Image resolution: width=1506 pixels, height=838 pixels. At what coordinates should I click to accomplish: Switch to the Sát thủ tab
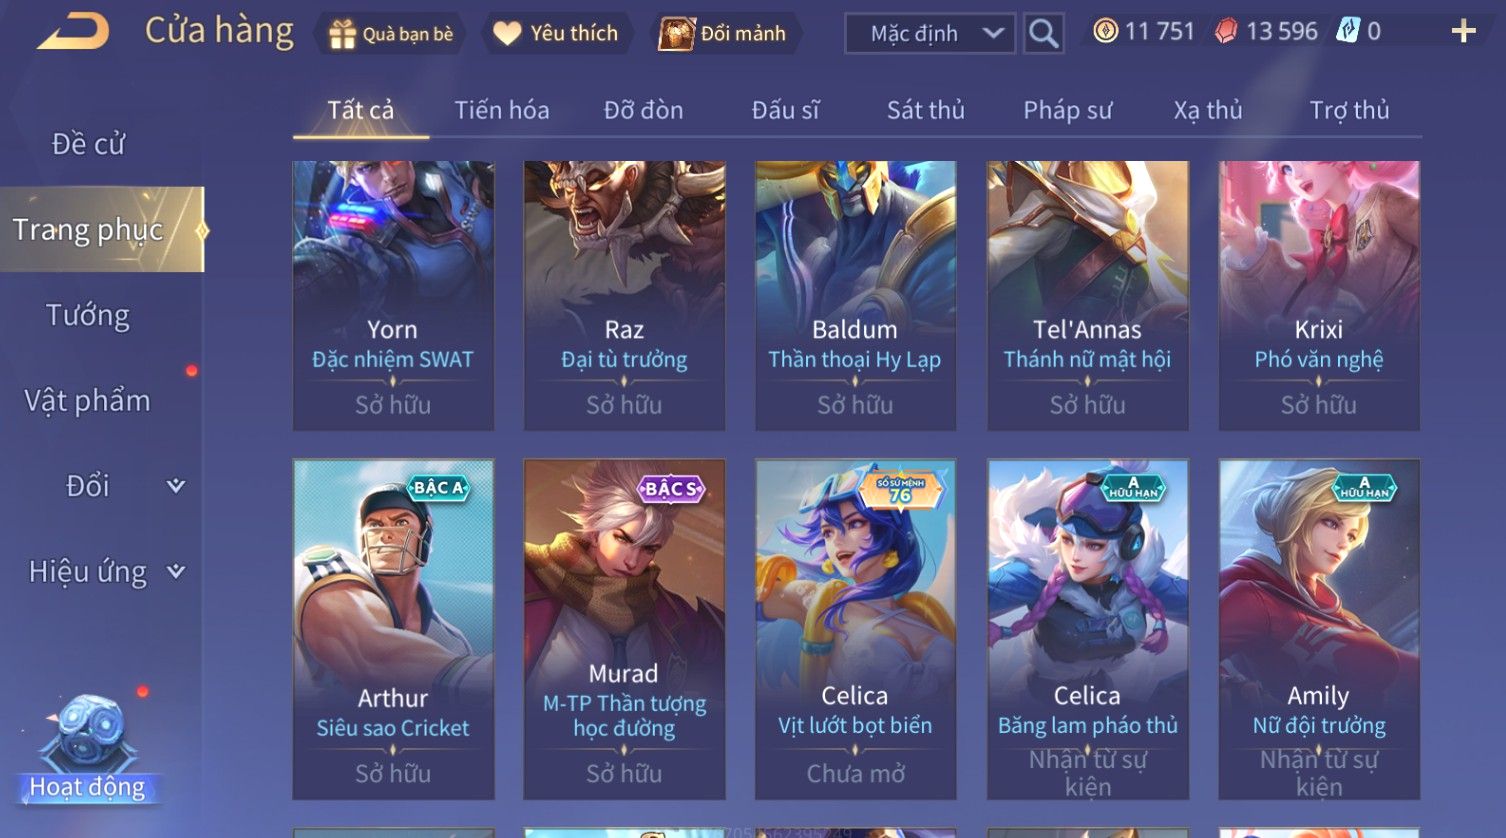point(926,110)
